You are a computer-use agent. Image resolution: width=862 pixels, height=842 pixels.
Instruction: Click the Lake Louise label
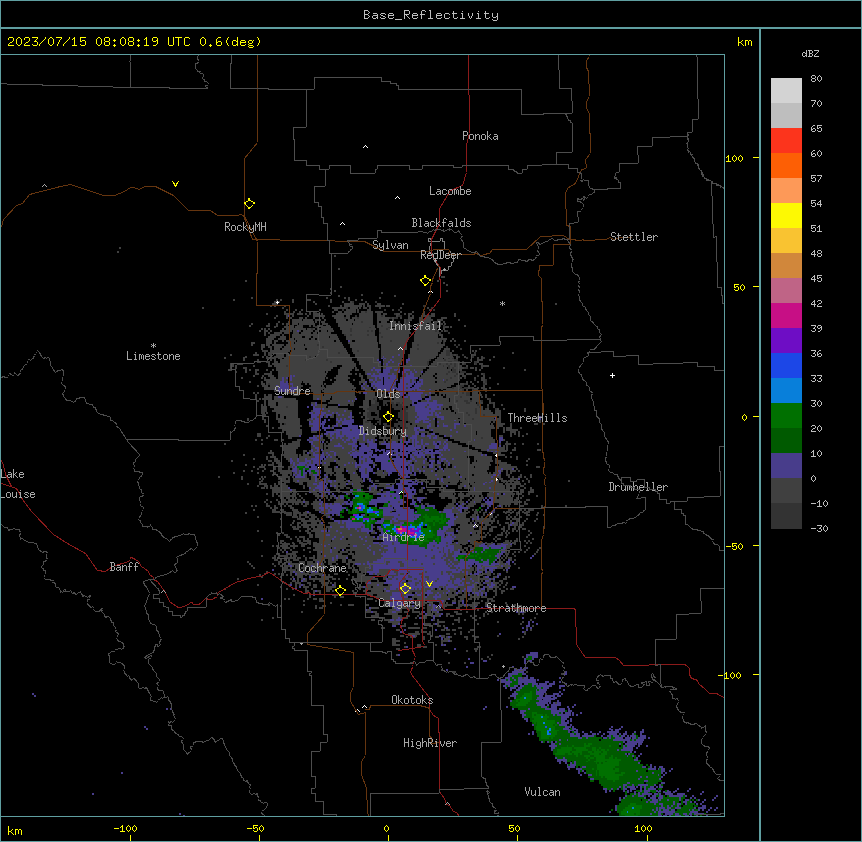18,484
